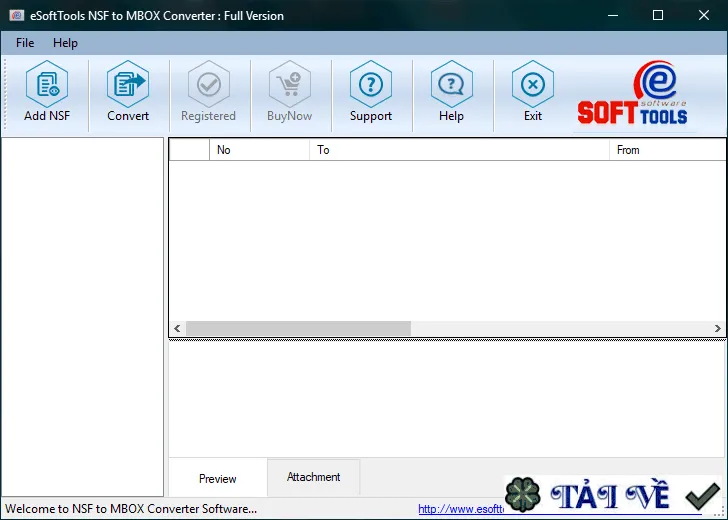The height and width of the screenshot is (520, 728).
Task: Click the eSoftTools logo image
Action: [x=632, y=93]
